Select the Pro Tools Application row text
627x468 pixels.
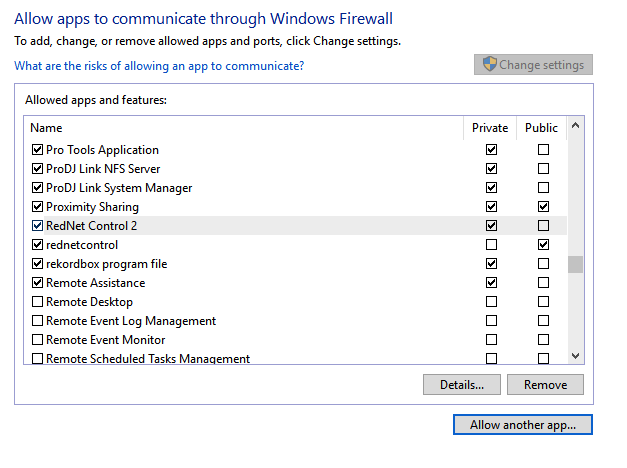click(102, 150)
